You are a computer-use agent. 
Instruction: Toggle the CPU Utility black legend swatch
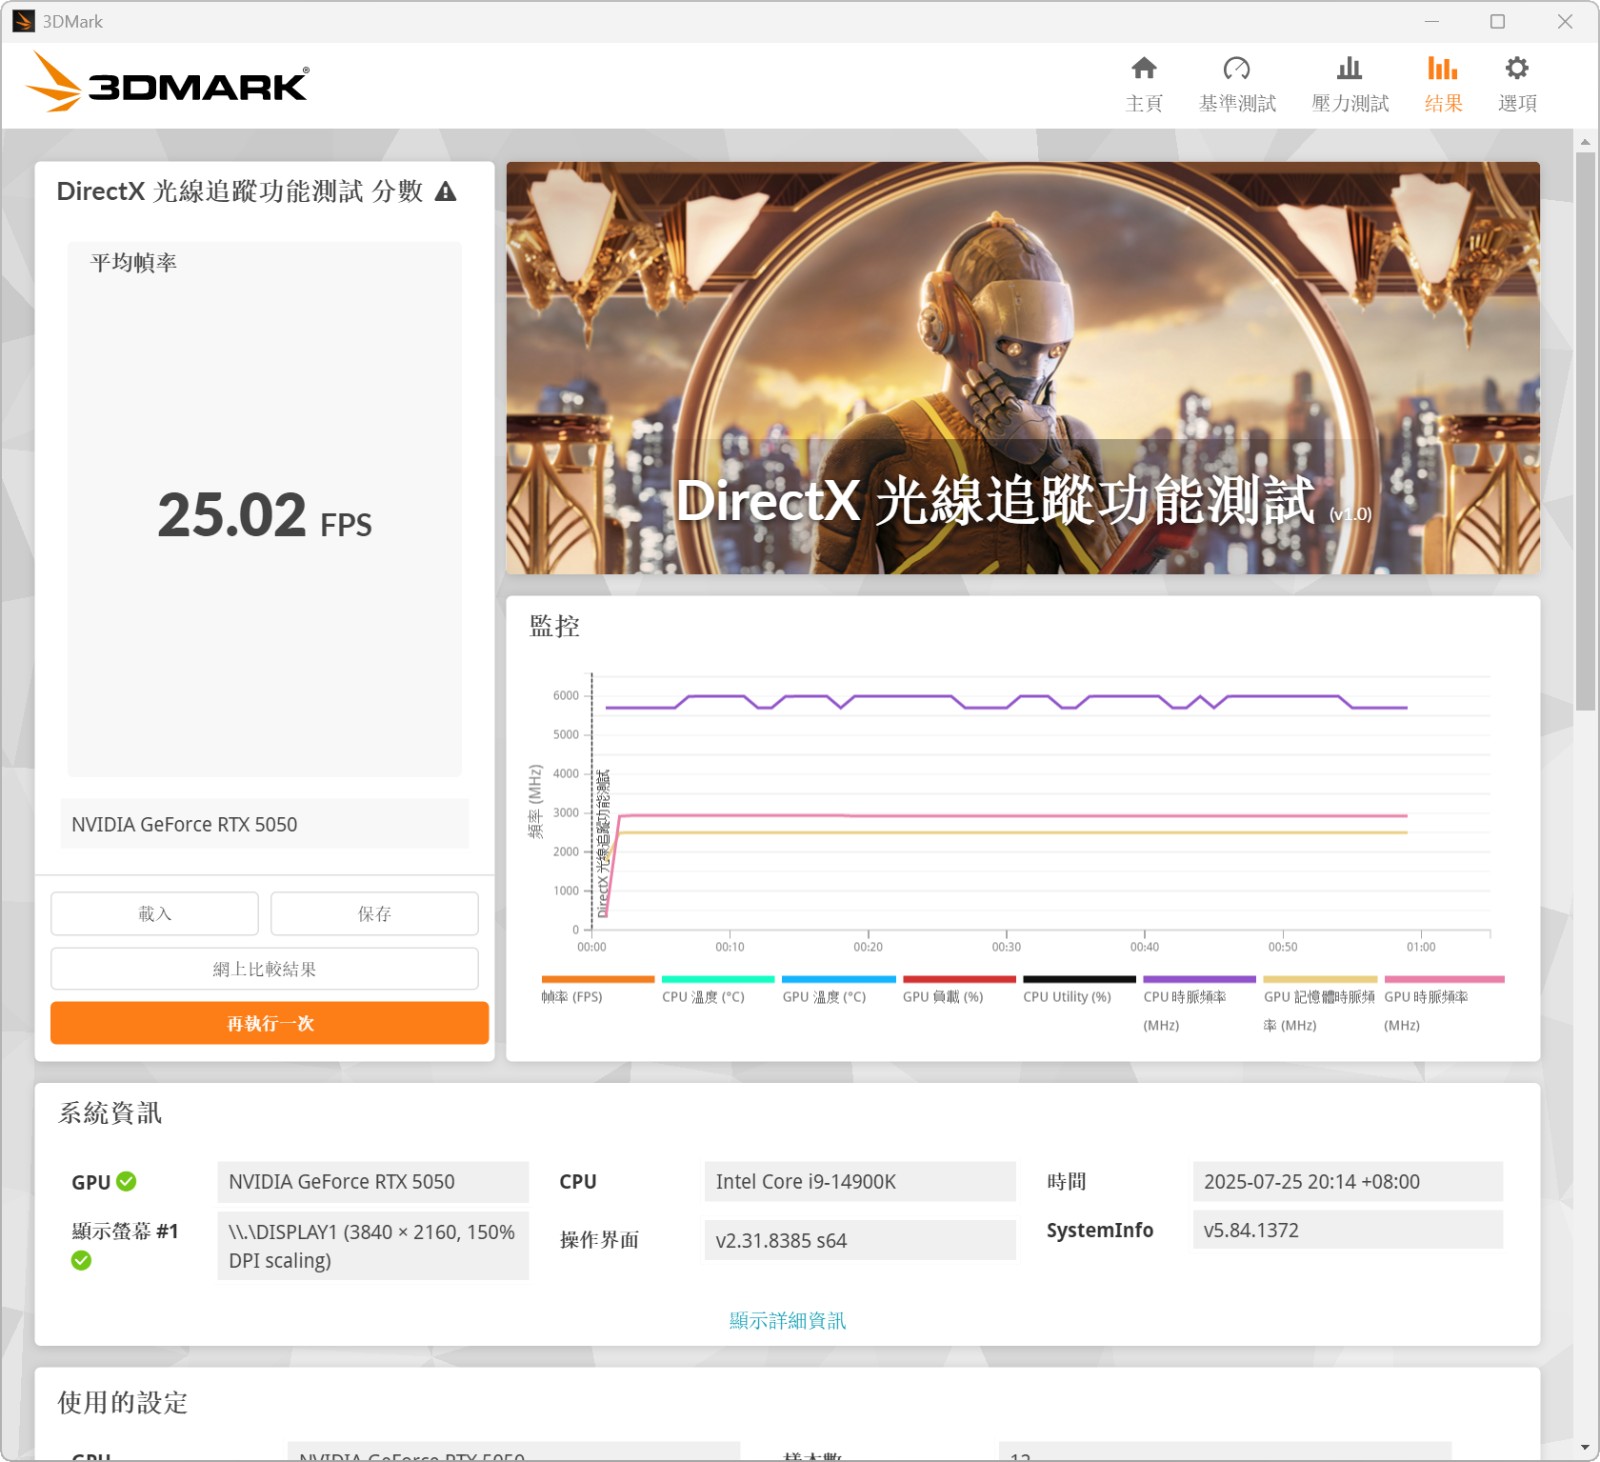[1079, 979]
